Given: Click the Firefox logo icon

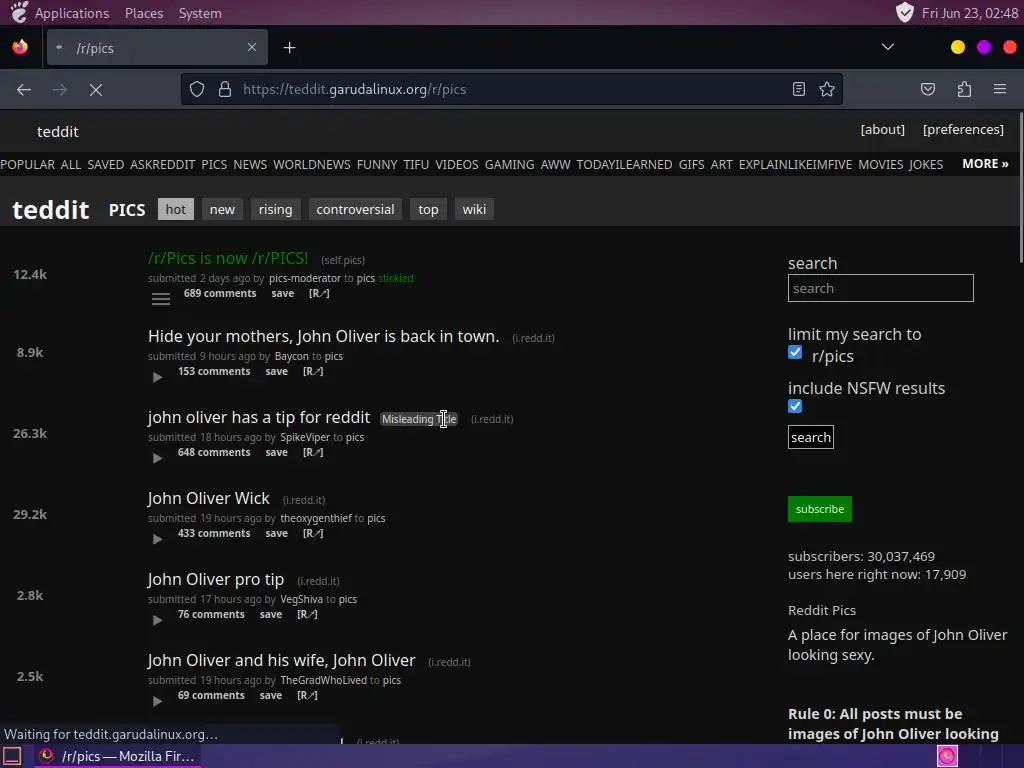Looking at the screenshot, I should (20, 47).
